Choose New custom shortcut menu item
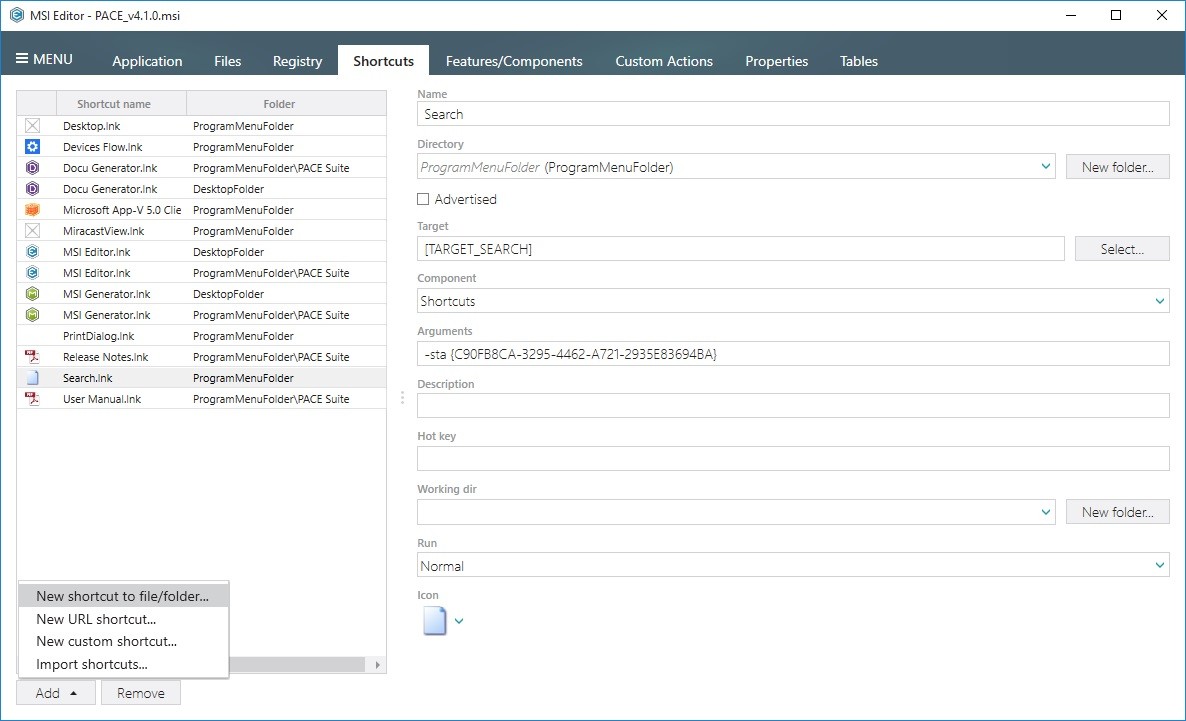1186x721 pixels. 123,641
